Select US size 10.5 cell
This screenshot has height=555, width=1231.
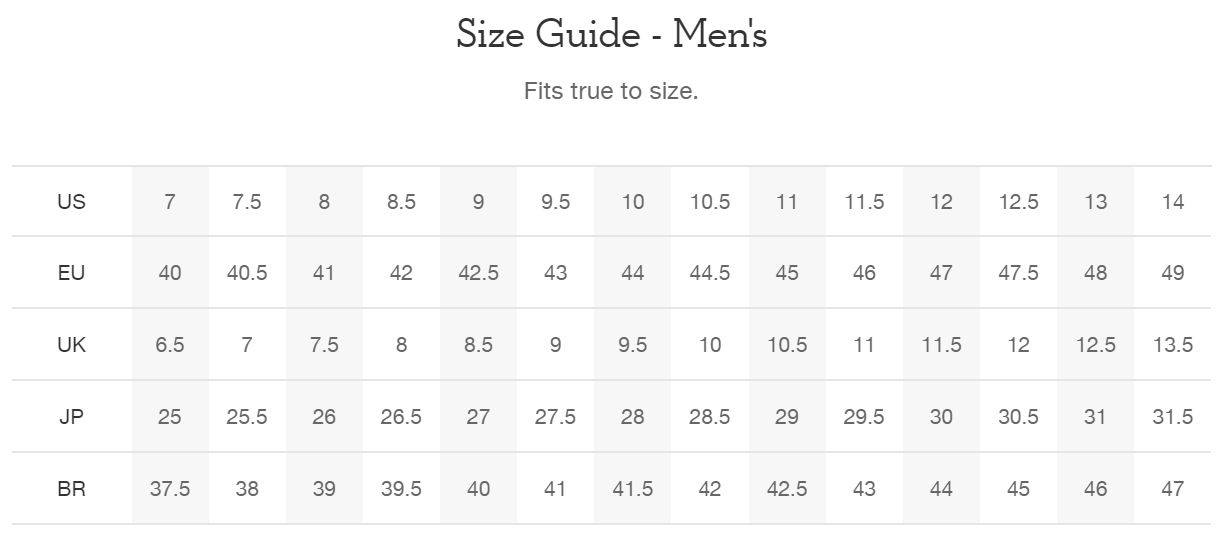710,202
